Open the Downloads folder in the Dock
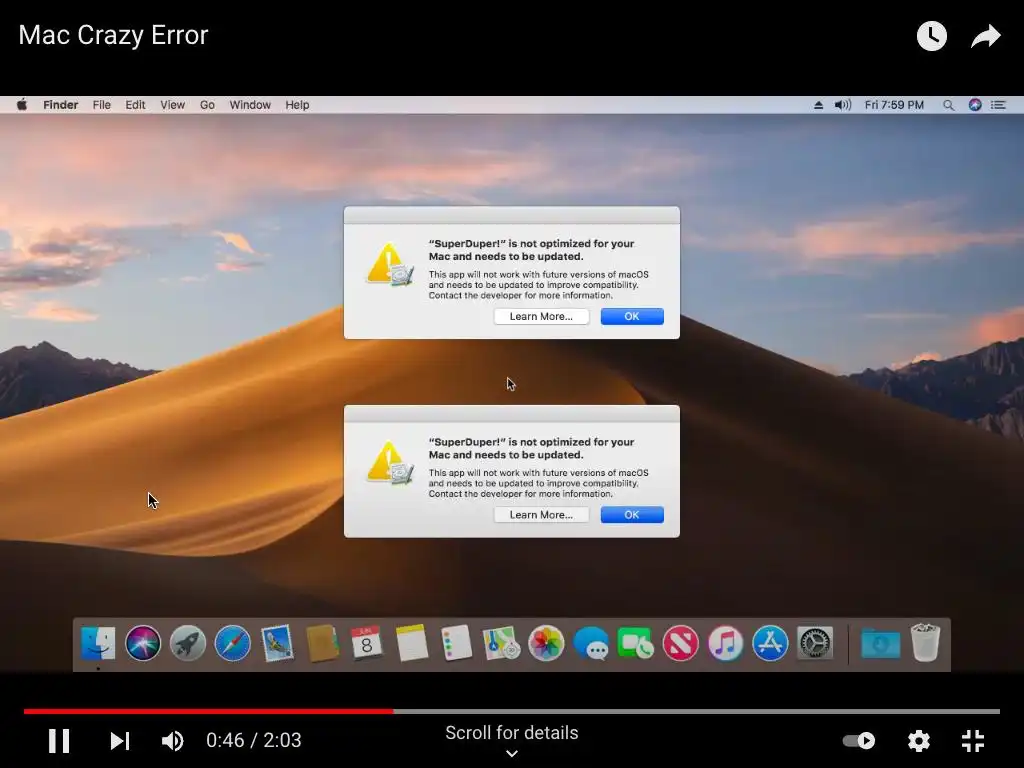This screenshot has width=1024, height=768. 880,643
